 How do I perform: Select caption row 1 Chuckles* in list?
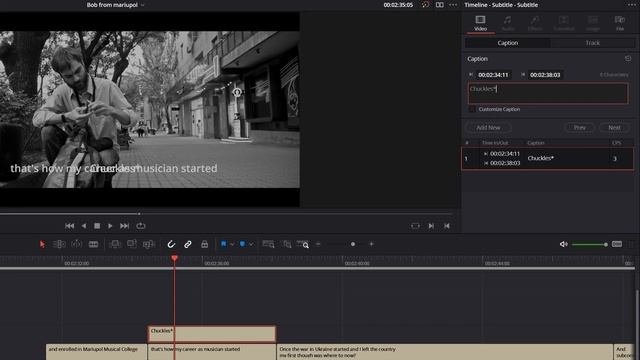click(547, 158)
